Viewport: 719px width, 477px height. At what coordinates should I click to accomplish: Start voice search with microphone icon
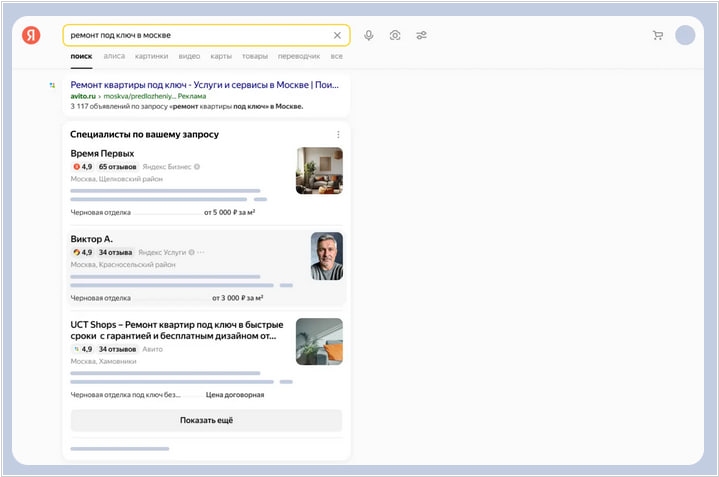pyautogui.click(x=369, y=35)
